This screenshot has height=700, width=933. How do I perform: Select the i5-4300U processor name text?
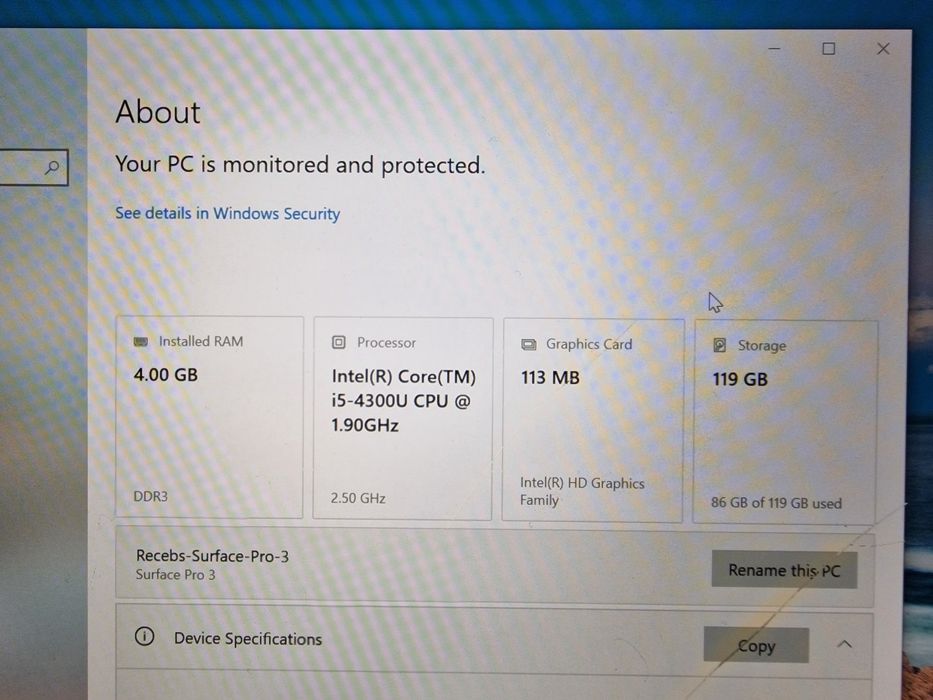tap(403, 401)
